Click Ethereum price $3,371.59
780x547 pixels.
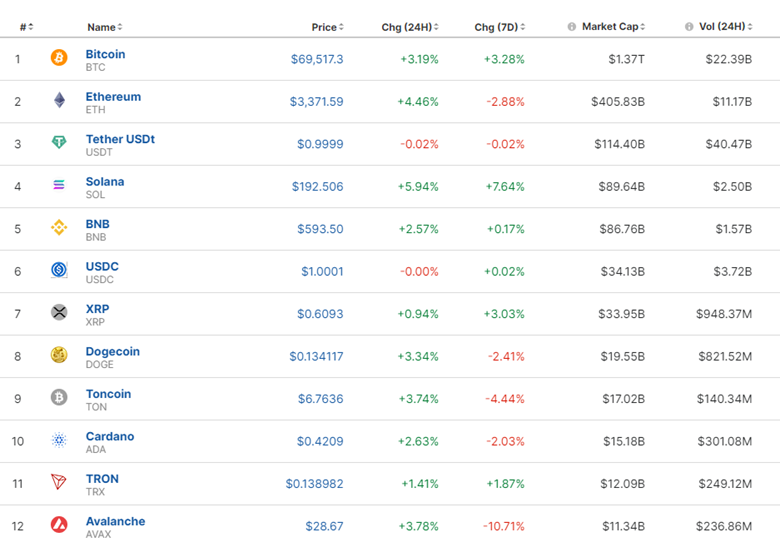tap(316, 101)
